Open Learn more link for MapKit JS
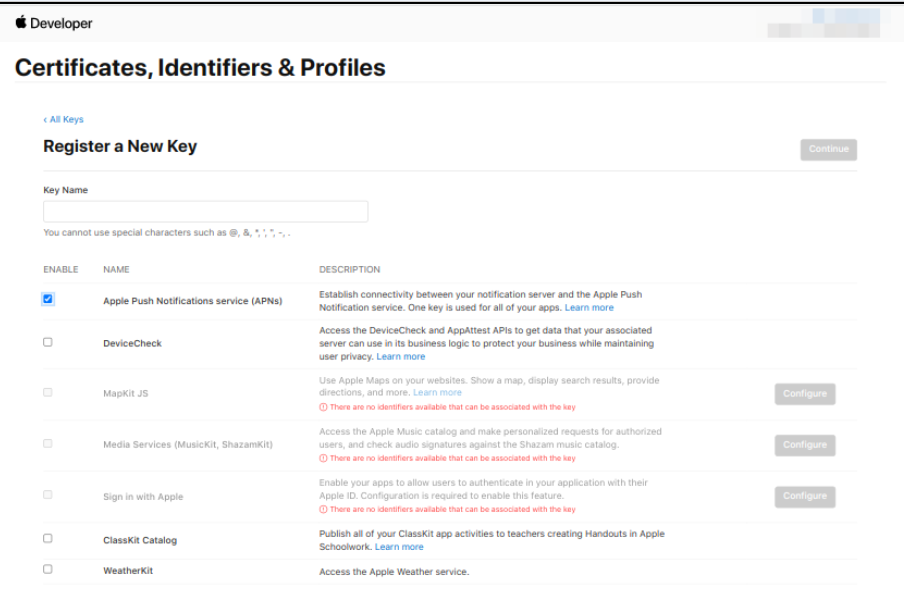The width and height of the screenshot is (904, 601). (437, 392)
